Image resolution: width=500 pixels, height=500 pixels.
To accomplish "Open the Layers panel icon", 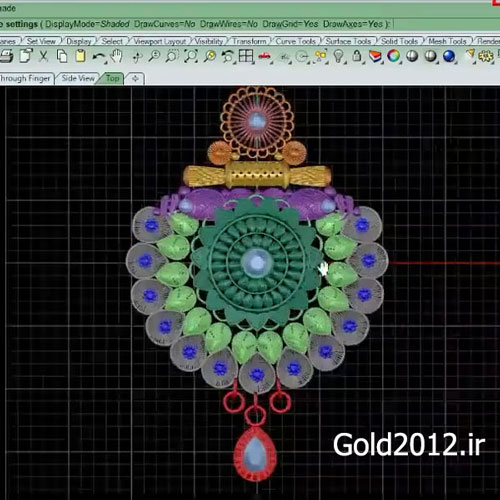I will (x=375, y=56).
